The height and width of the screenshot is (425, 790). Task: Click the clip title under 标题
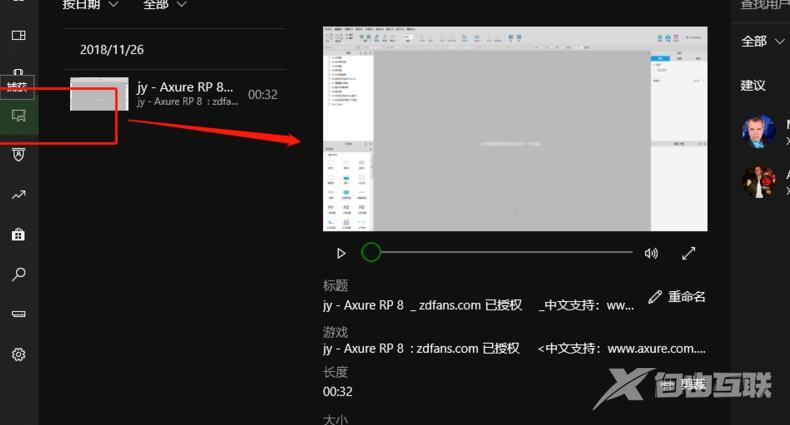pyautogui.click(x=478, y=305)
